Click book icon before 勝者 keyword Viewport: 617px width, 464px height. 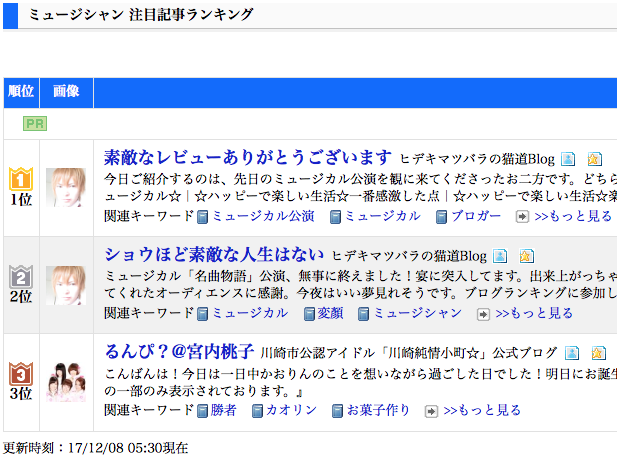202,411
